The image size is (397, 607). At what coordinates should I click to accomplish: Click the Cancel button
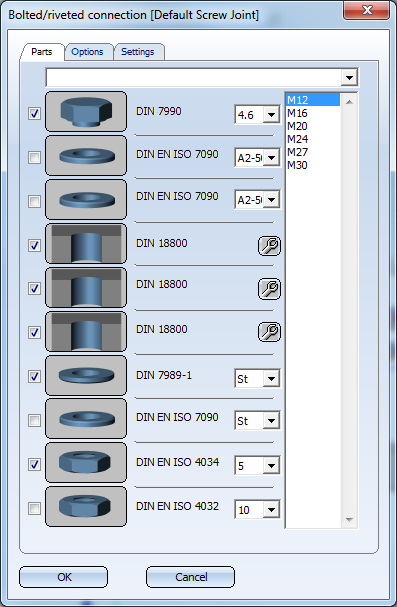click(x=191, y=577)
